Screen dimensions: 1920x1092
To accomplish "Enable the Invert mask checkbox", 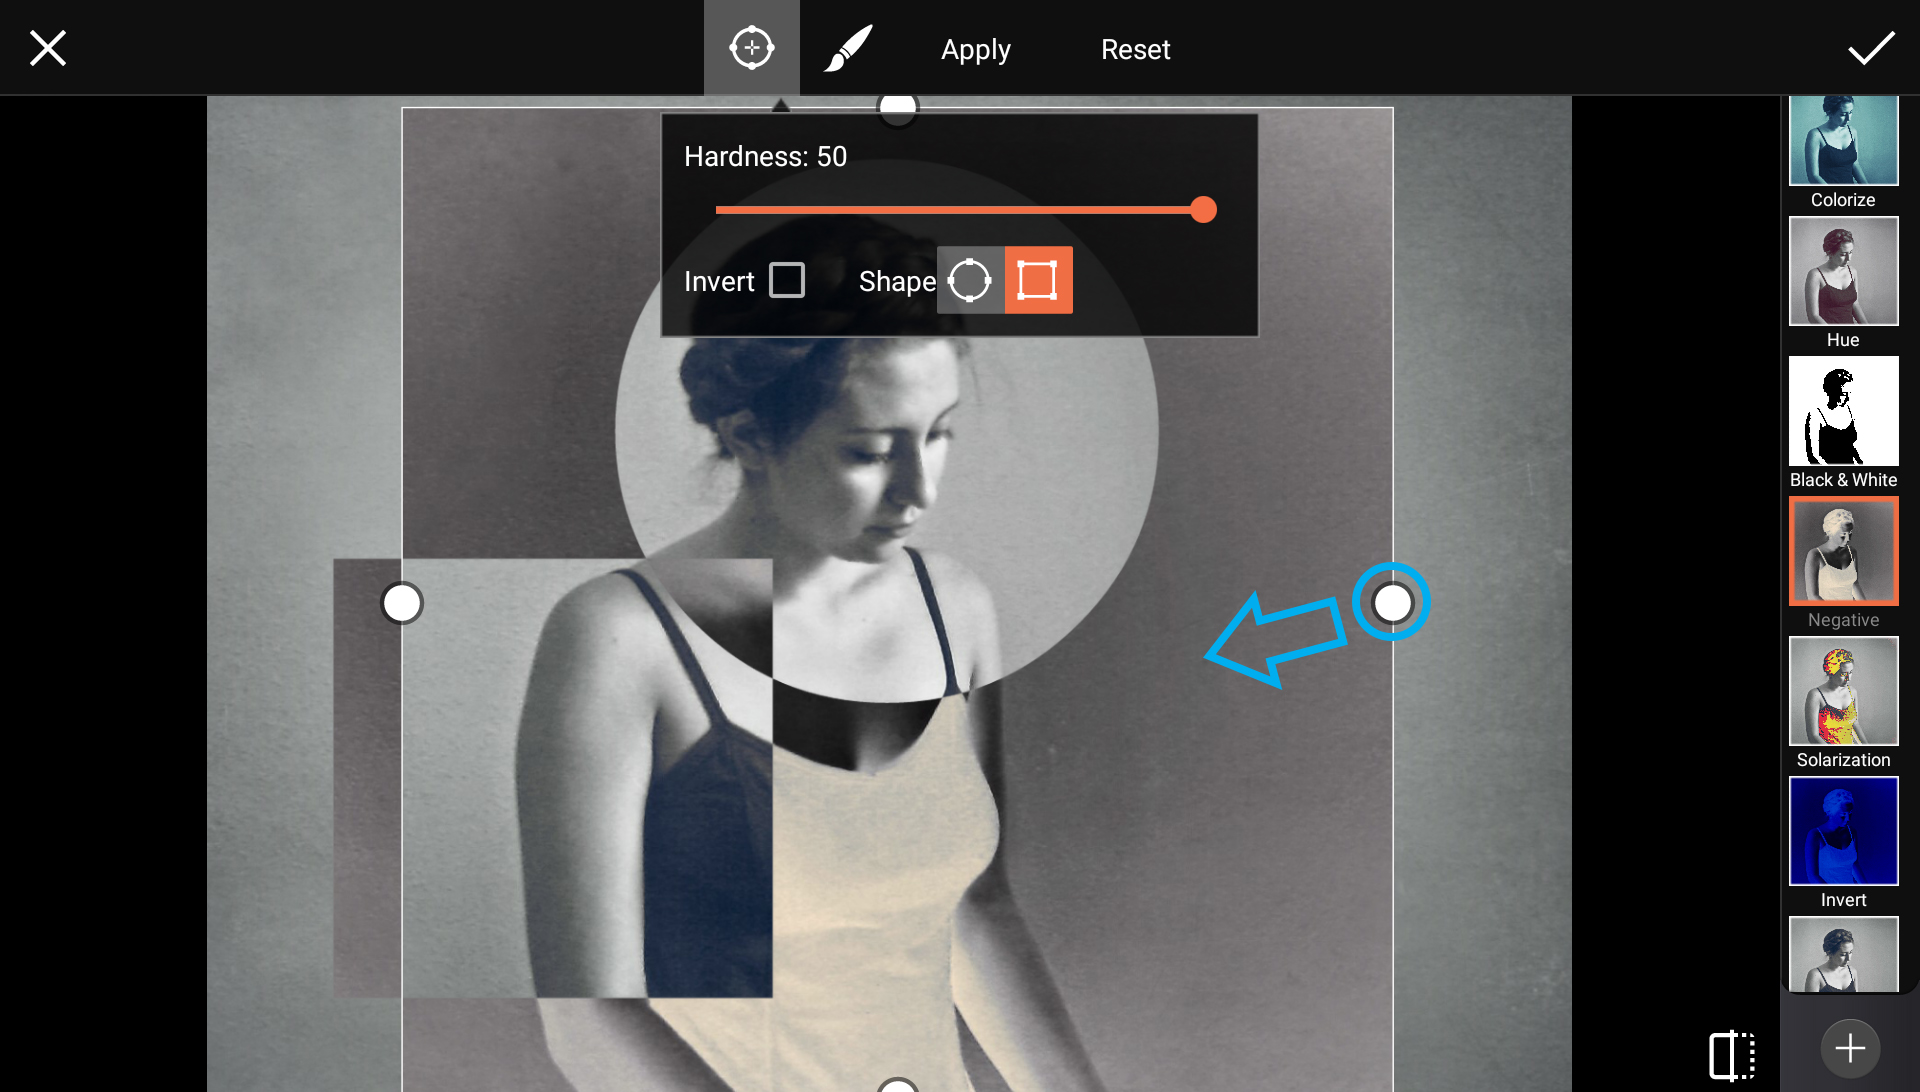I will 787,280.
